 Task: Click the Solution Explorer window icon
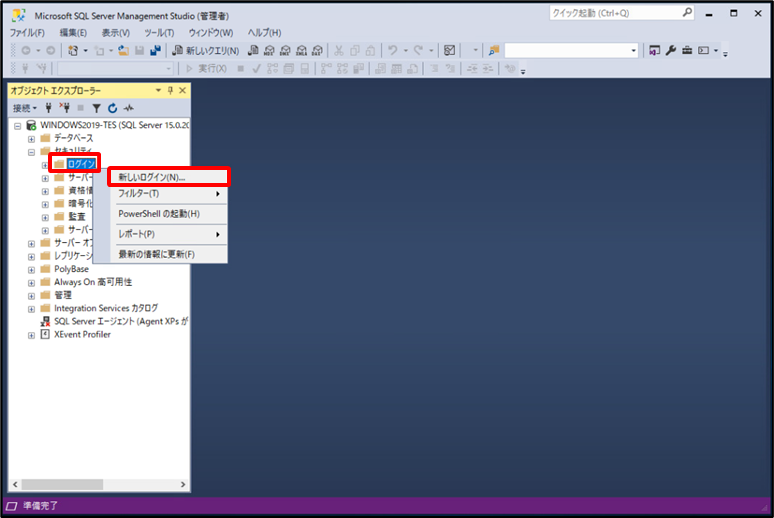[655, 50]
